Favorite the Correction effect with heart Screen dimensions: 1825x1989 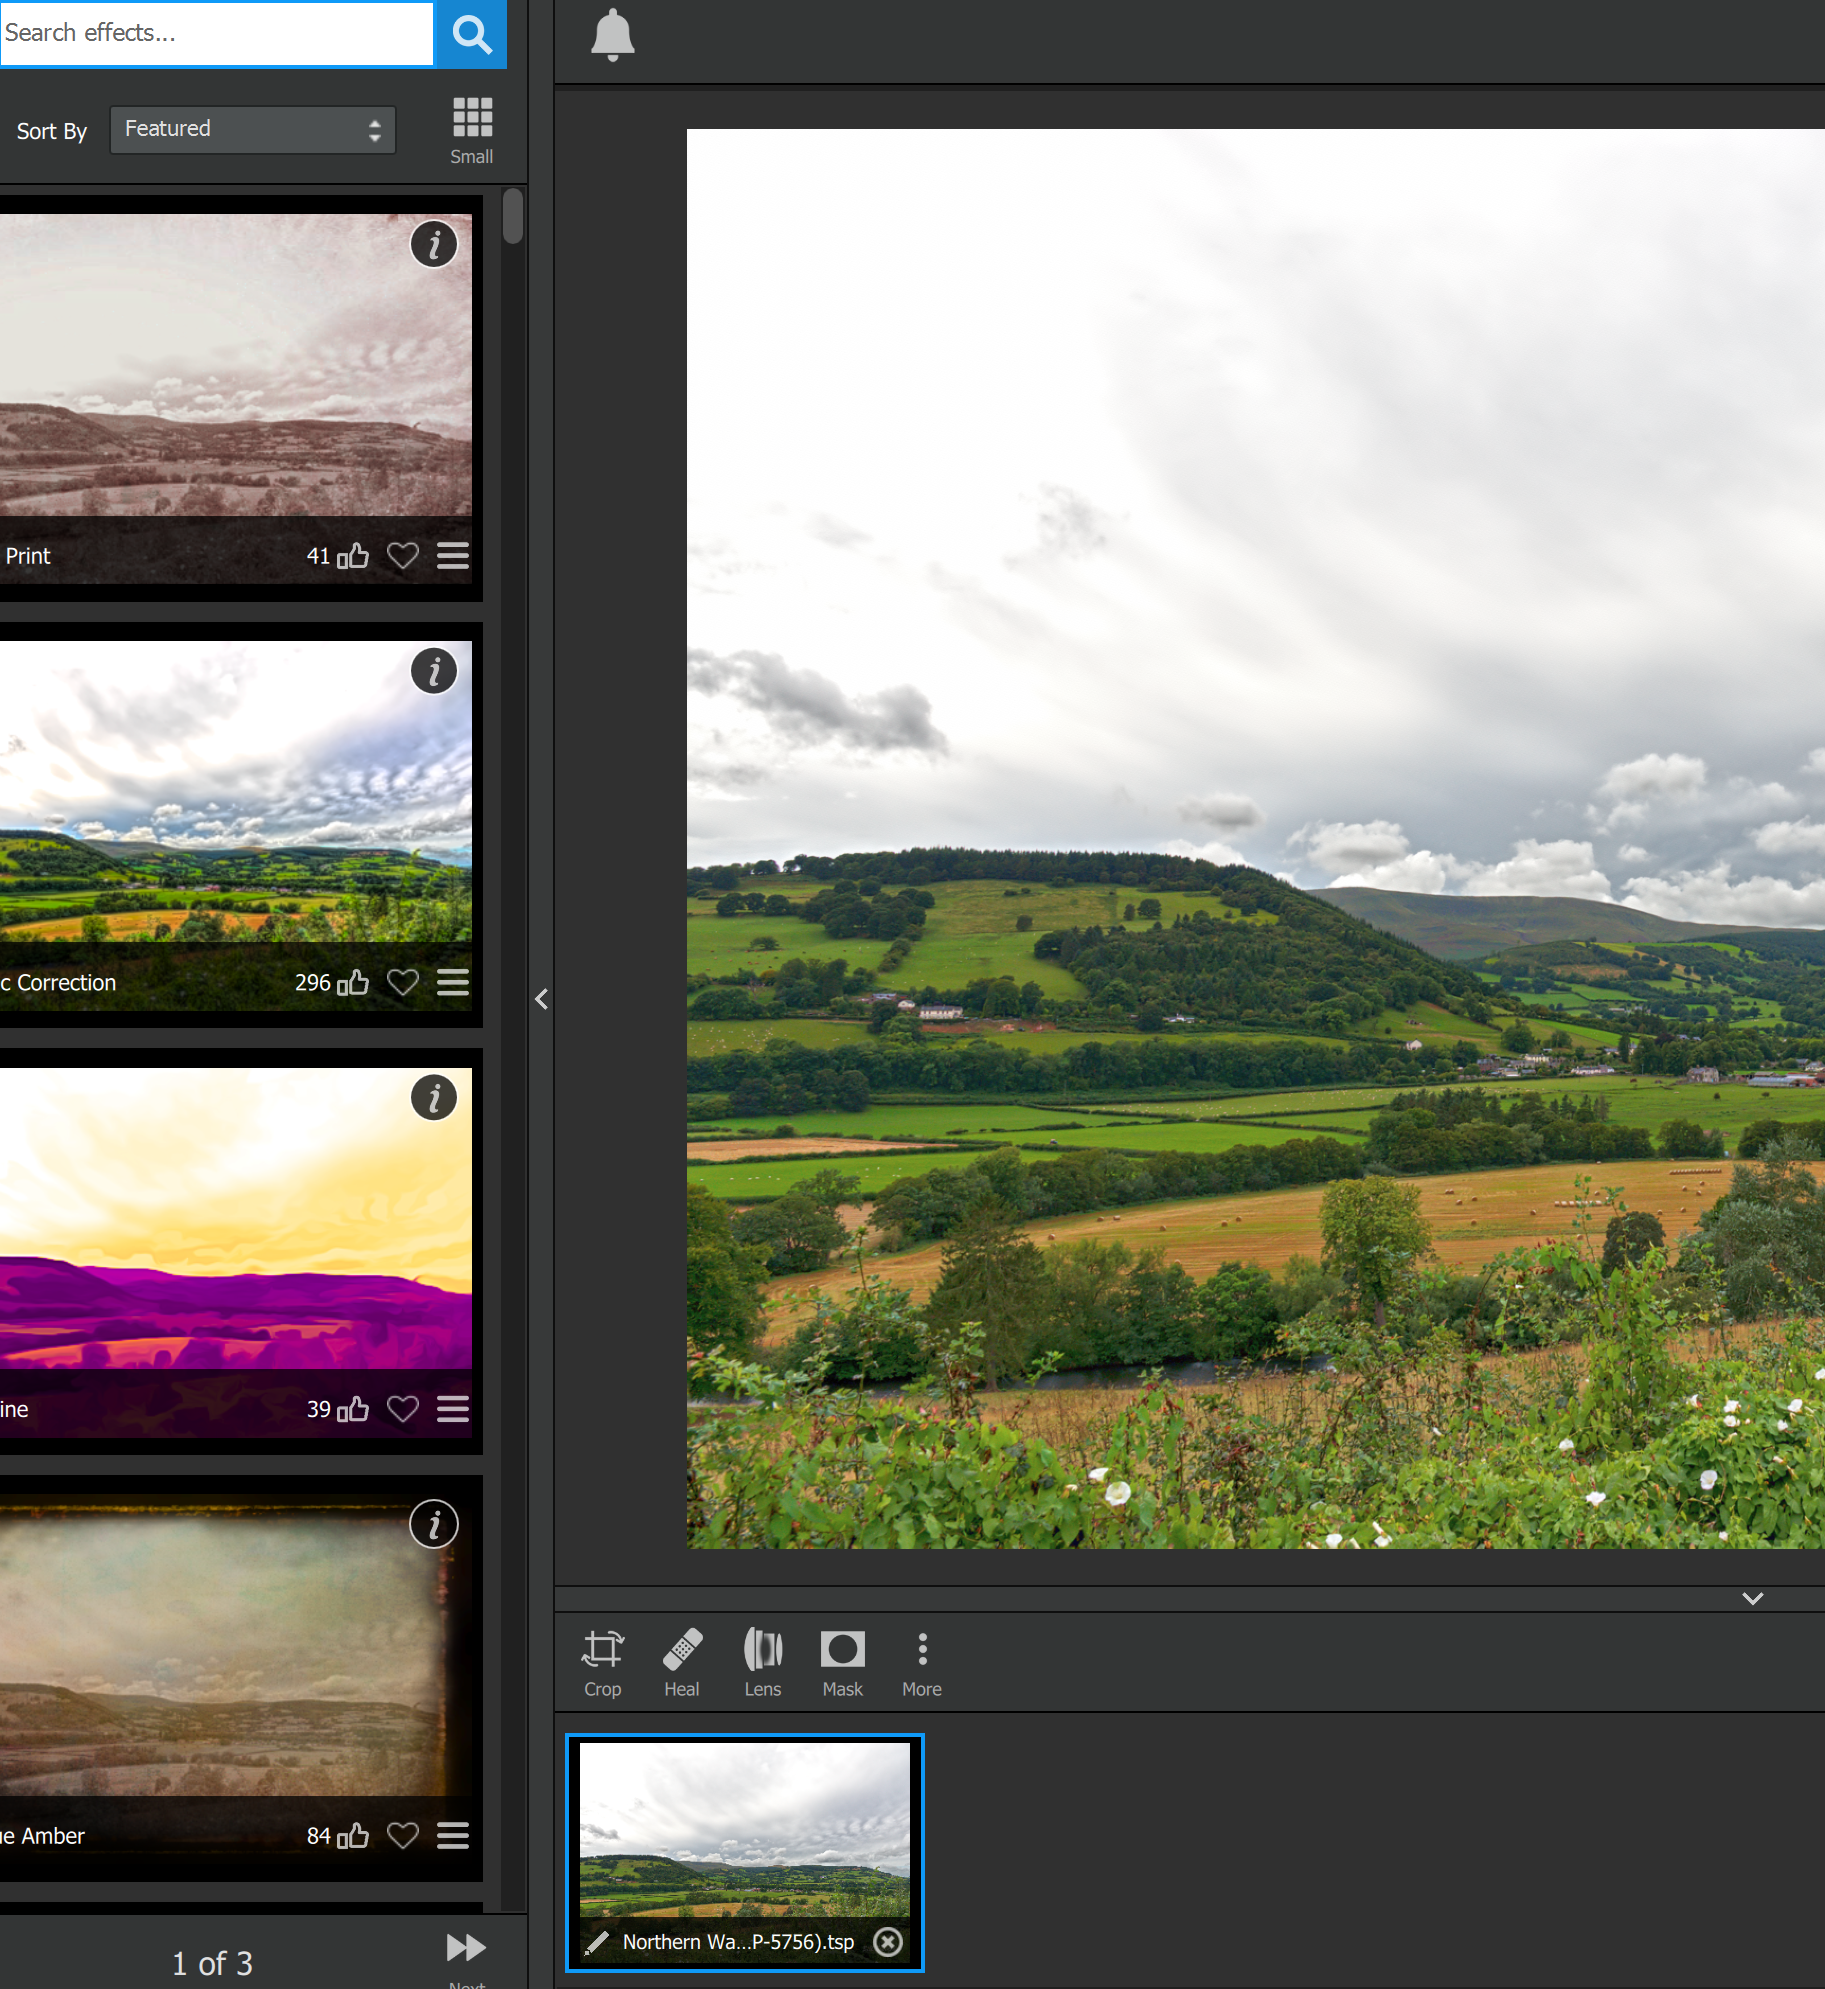[x=403, y=983]
